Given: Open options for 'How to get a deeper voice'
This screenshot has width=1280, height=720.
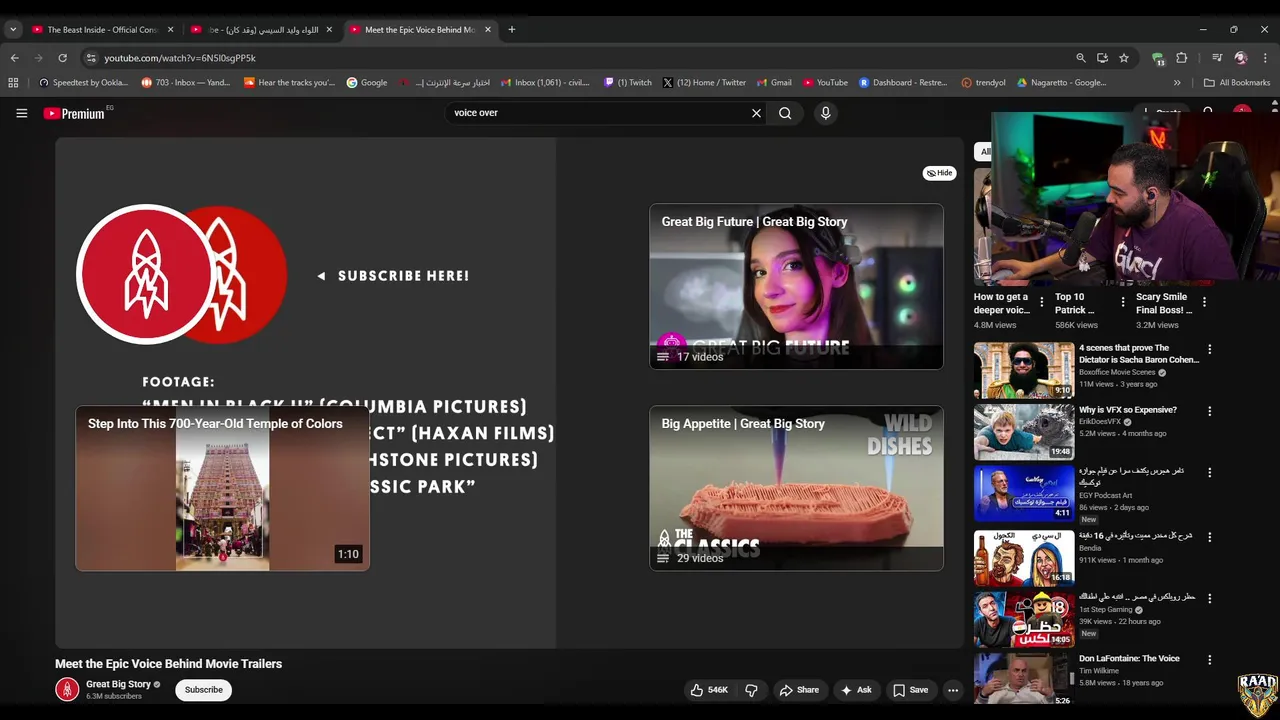Looking at the screenshot, I should pyautogui.click(x=1042, y=302).
